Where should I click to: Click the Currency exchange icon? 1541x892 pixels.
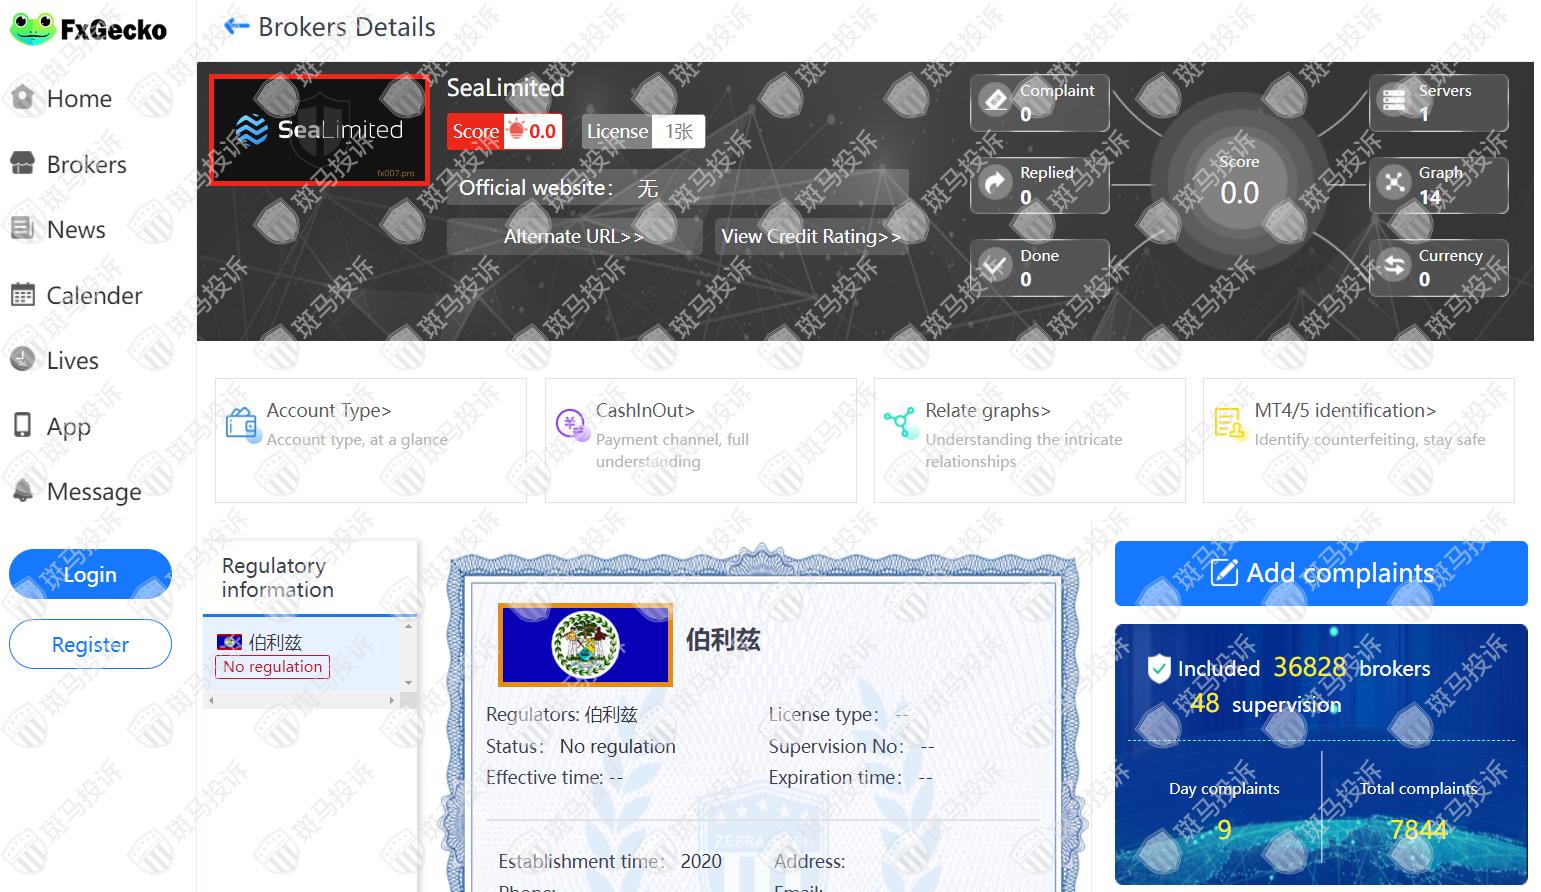[x=1394, y=266]
